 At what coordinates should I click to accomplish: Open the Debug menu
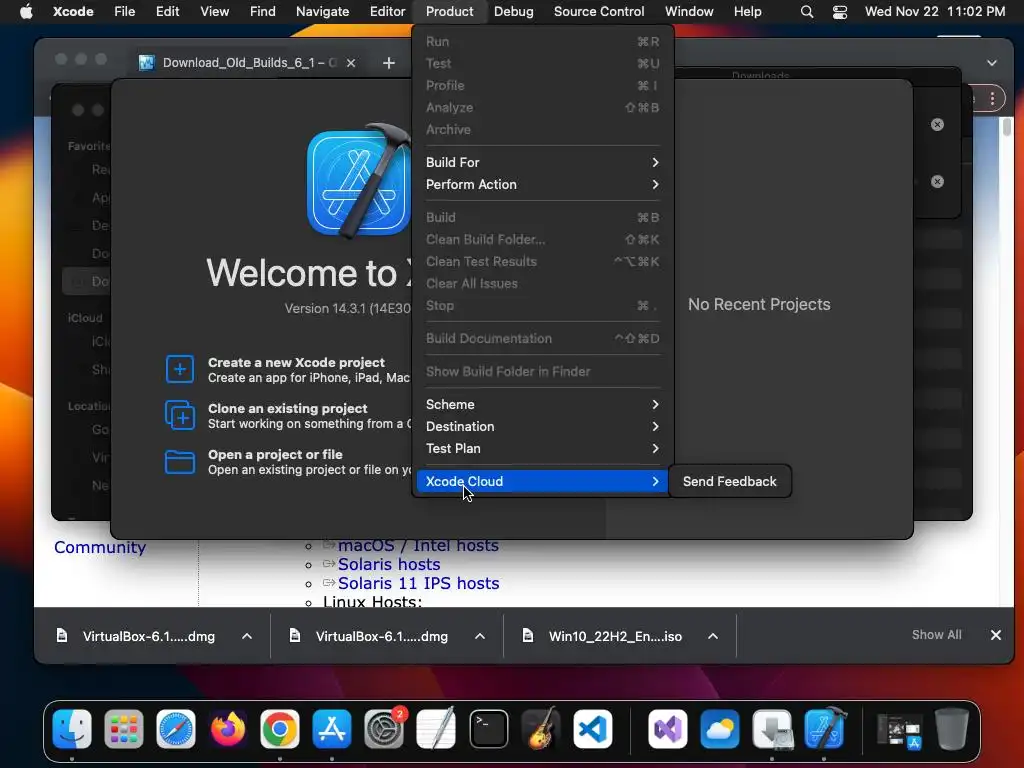point(513,11)
